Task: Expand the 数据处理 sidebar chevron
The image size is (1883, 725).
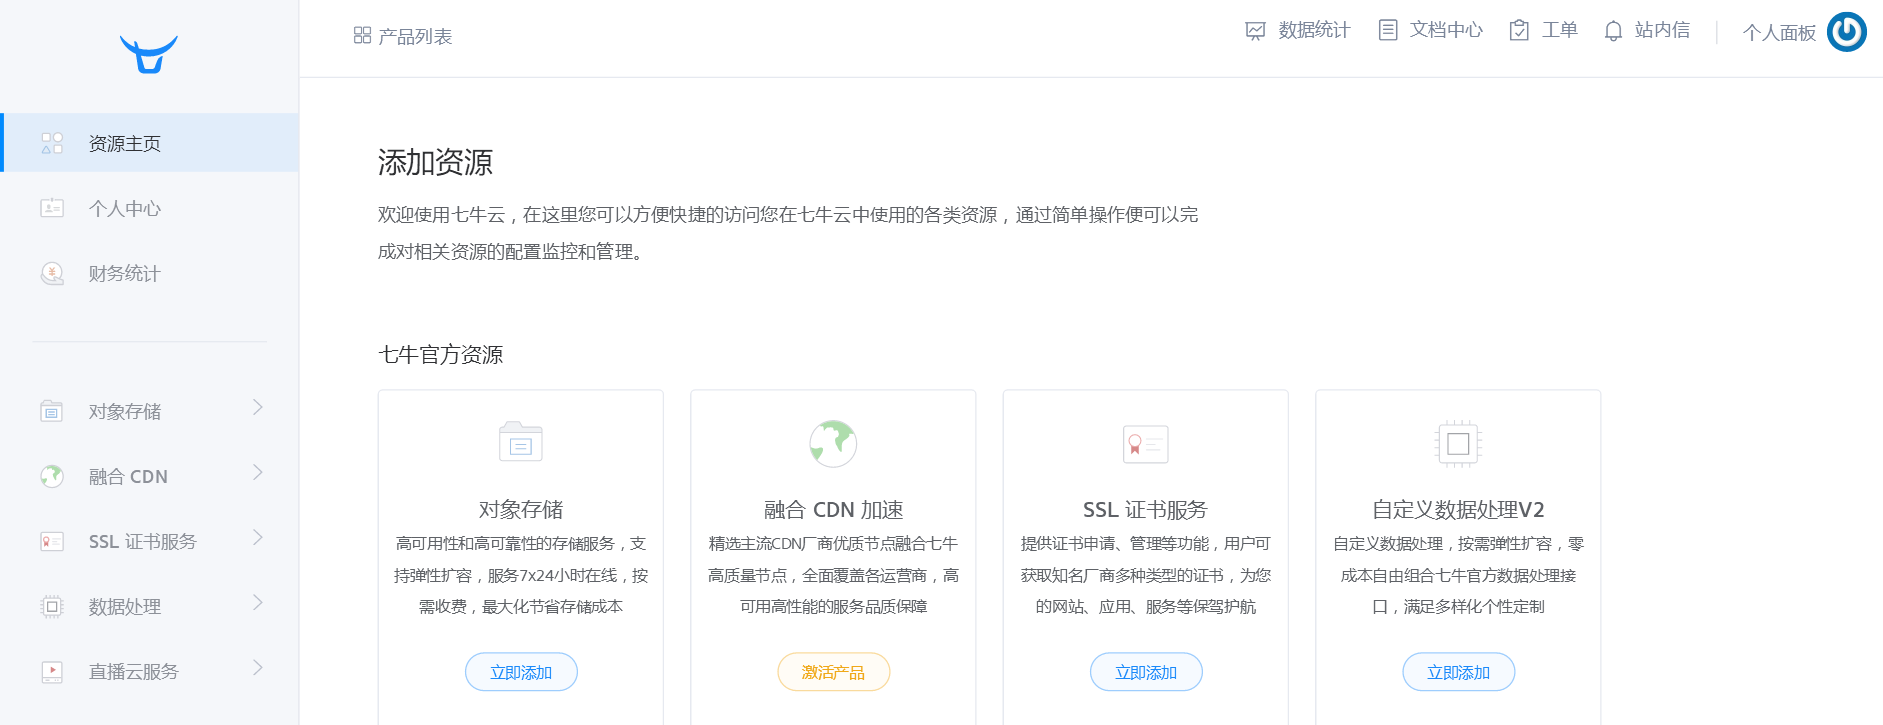Action: click(x=258, y=602)
